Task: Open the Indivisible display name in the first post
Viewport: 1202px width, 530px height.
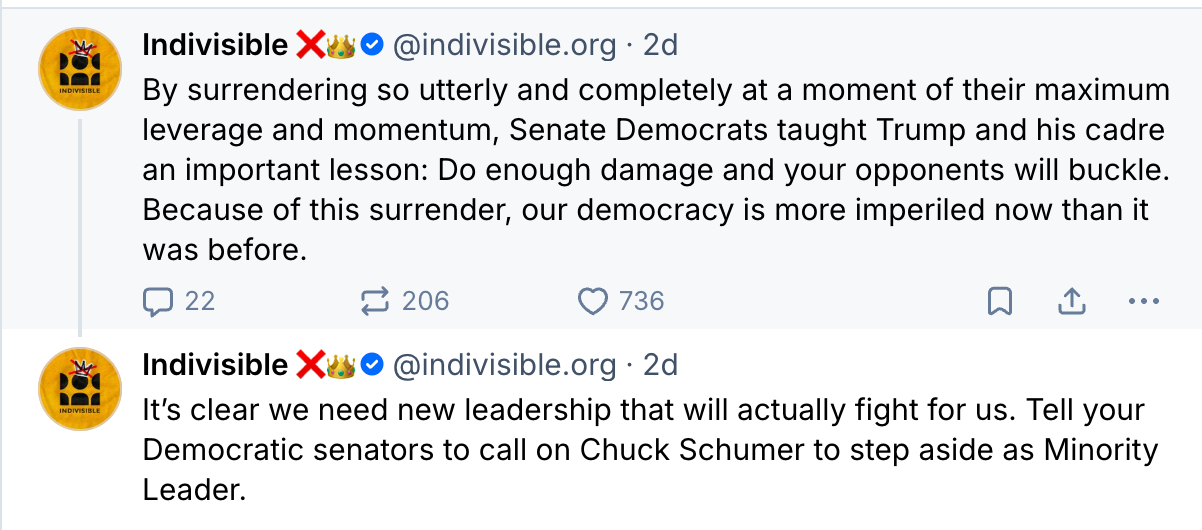Action: [x=215, y=45]
